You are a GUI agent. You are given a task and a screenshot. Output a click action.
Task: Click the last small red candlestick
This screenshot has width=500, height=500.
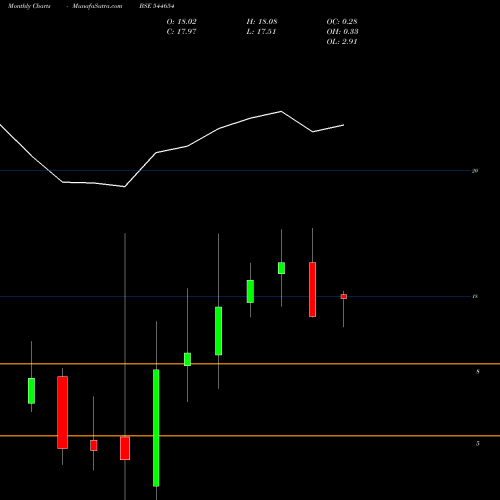(344, 297)
